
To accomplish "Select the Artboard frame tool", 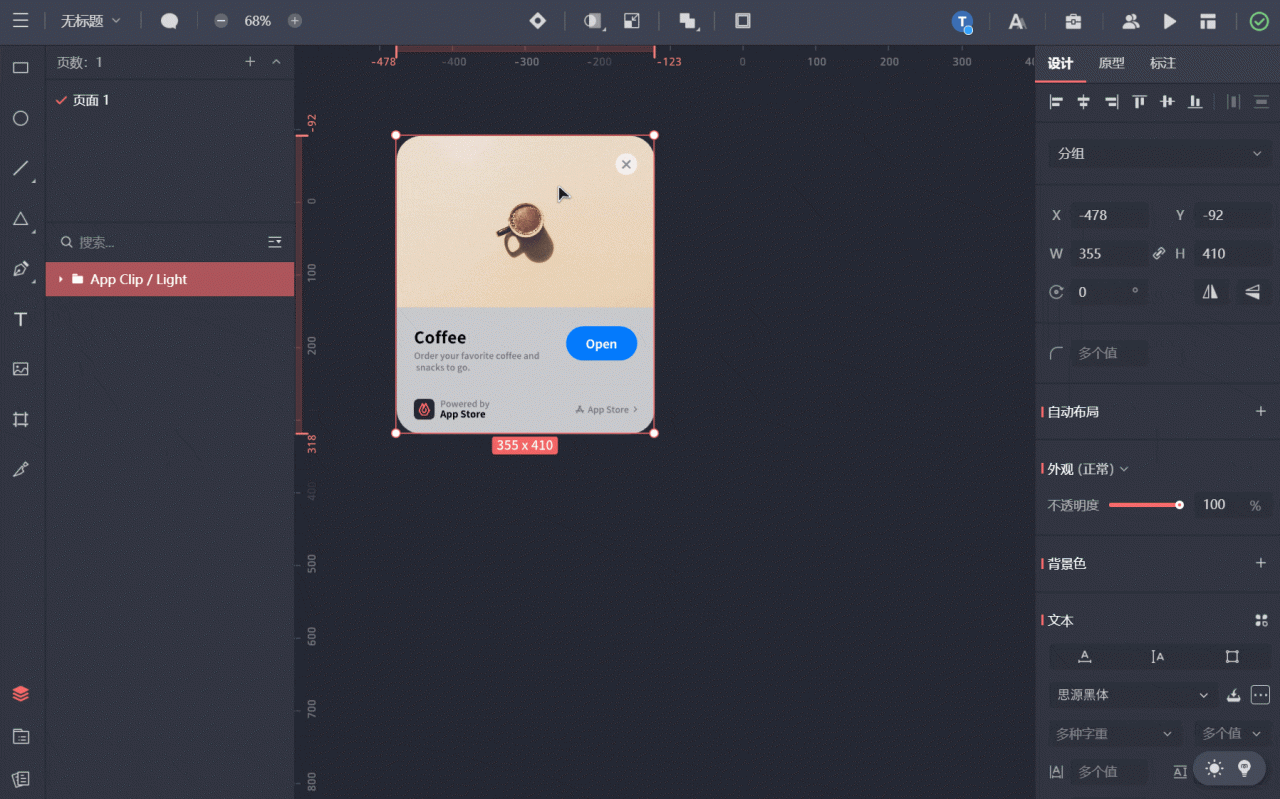I will point(20,419).
